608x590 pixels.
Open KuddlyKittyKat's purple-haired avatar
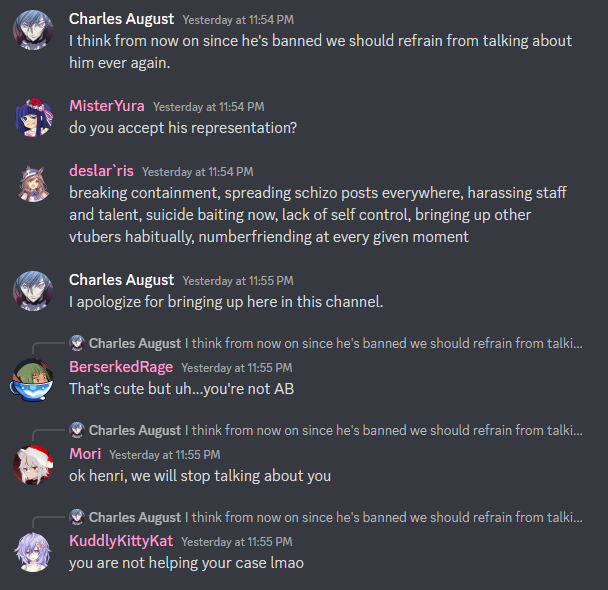pyautogui.click(x=33, y=552)
